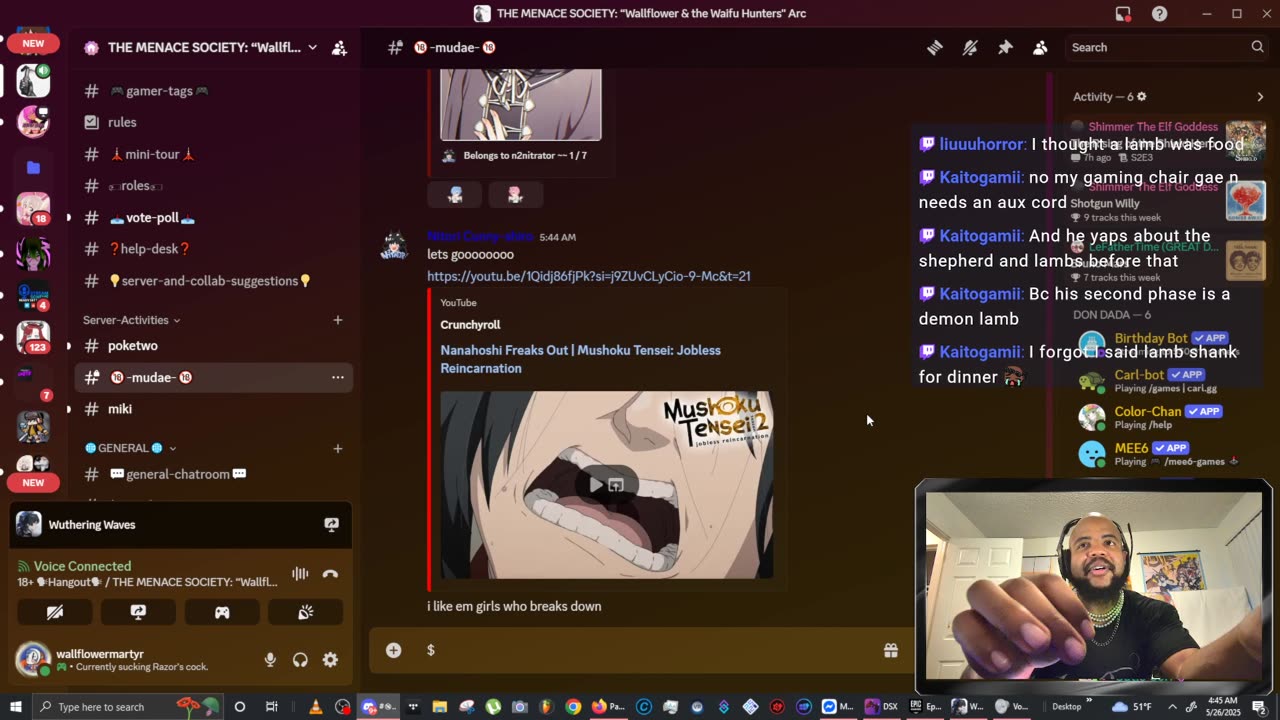Open Carl-bot member entry
1280x720 pixels.
pos(1160,381)
